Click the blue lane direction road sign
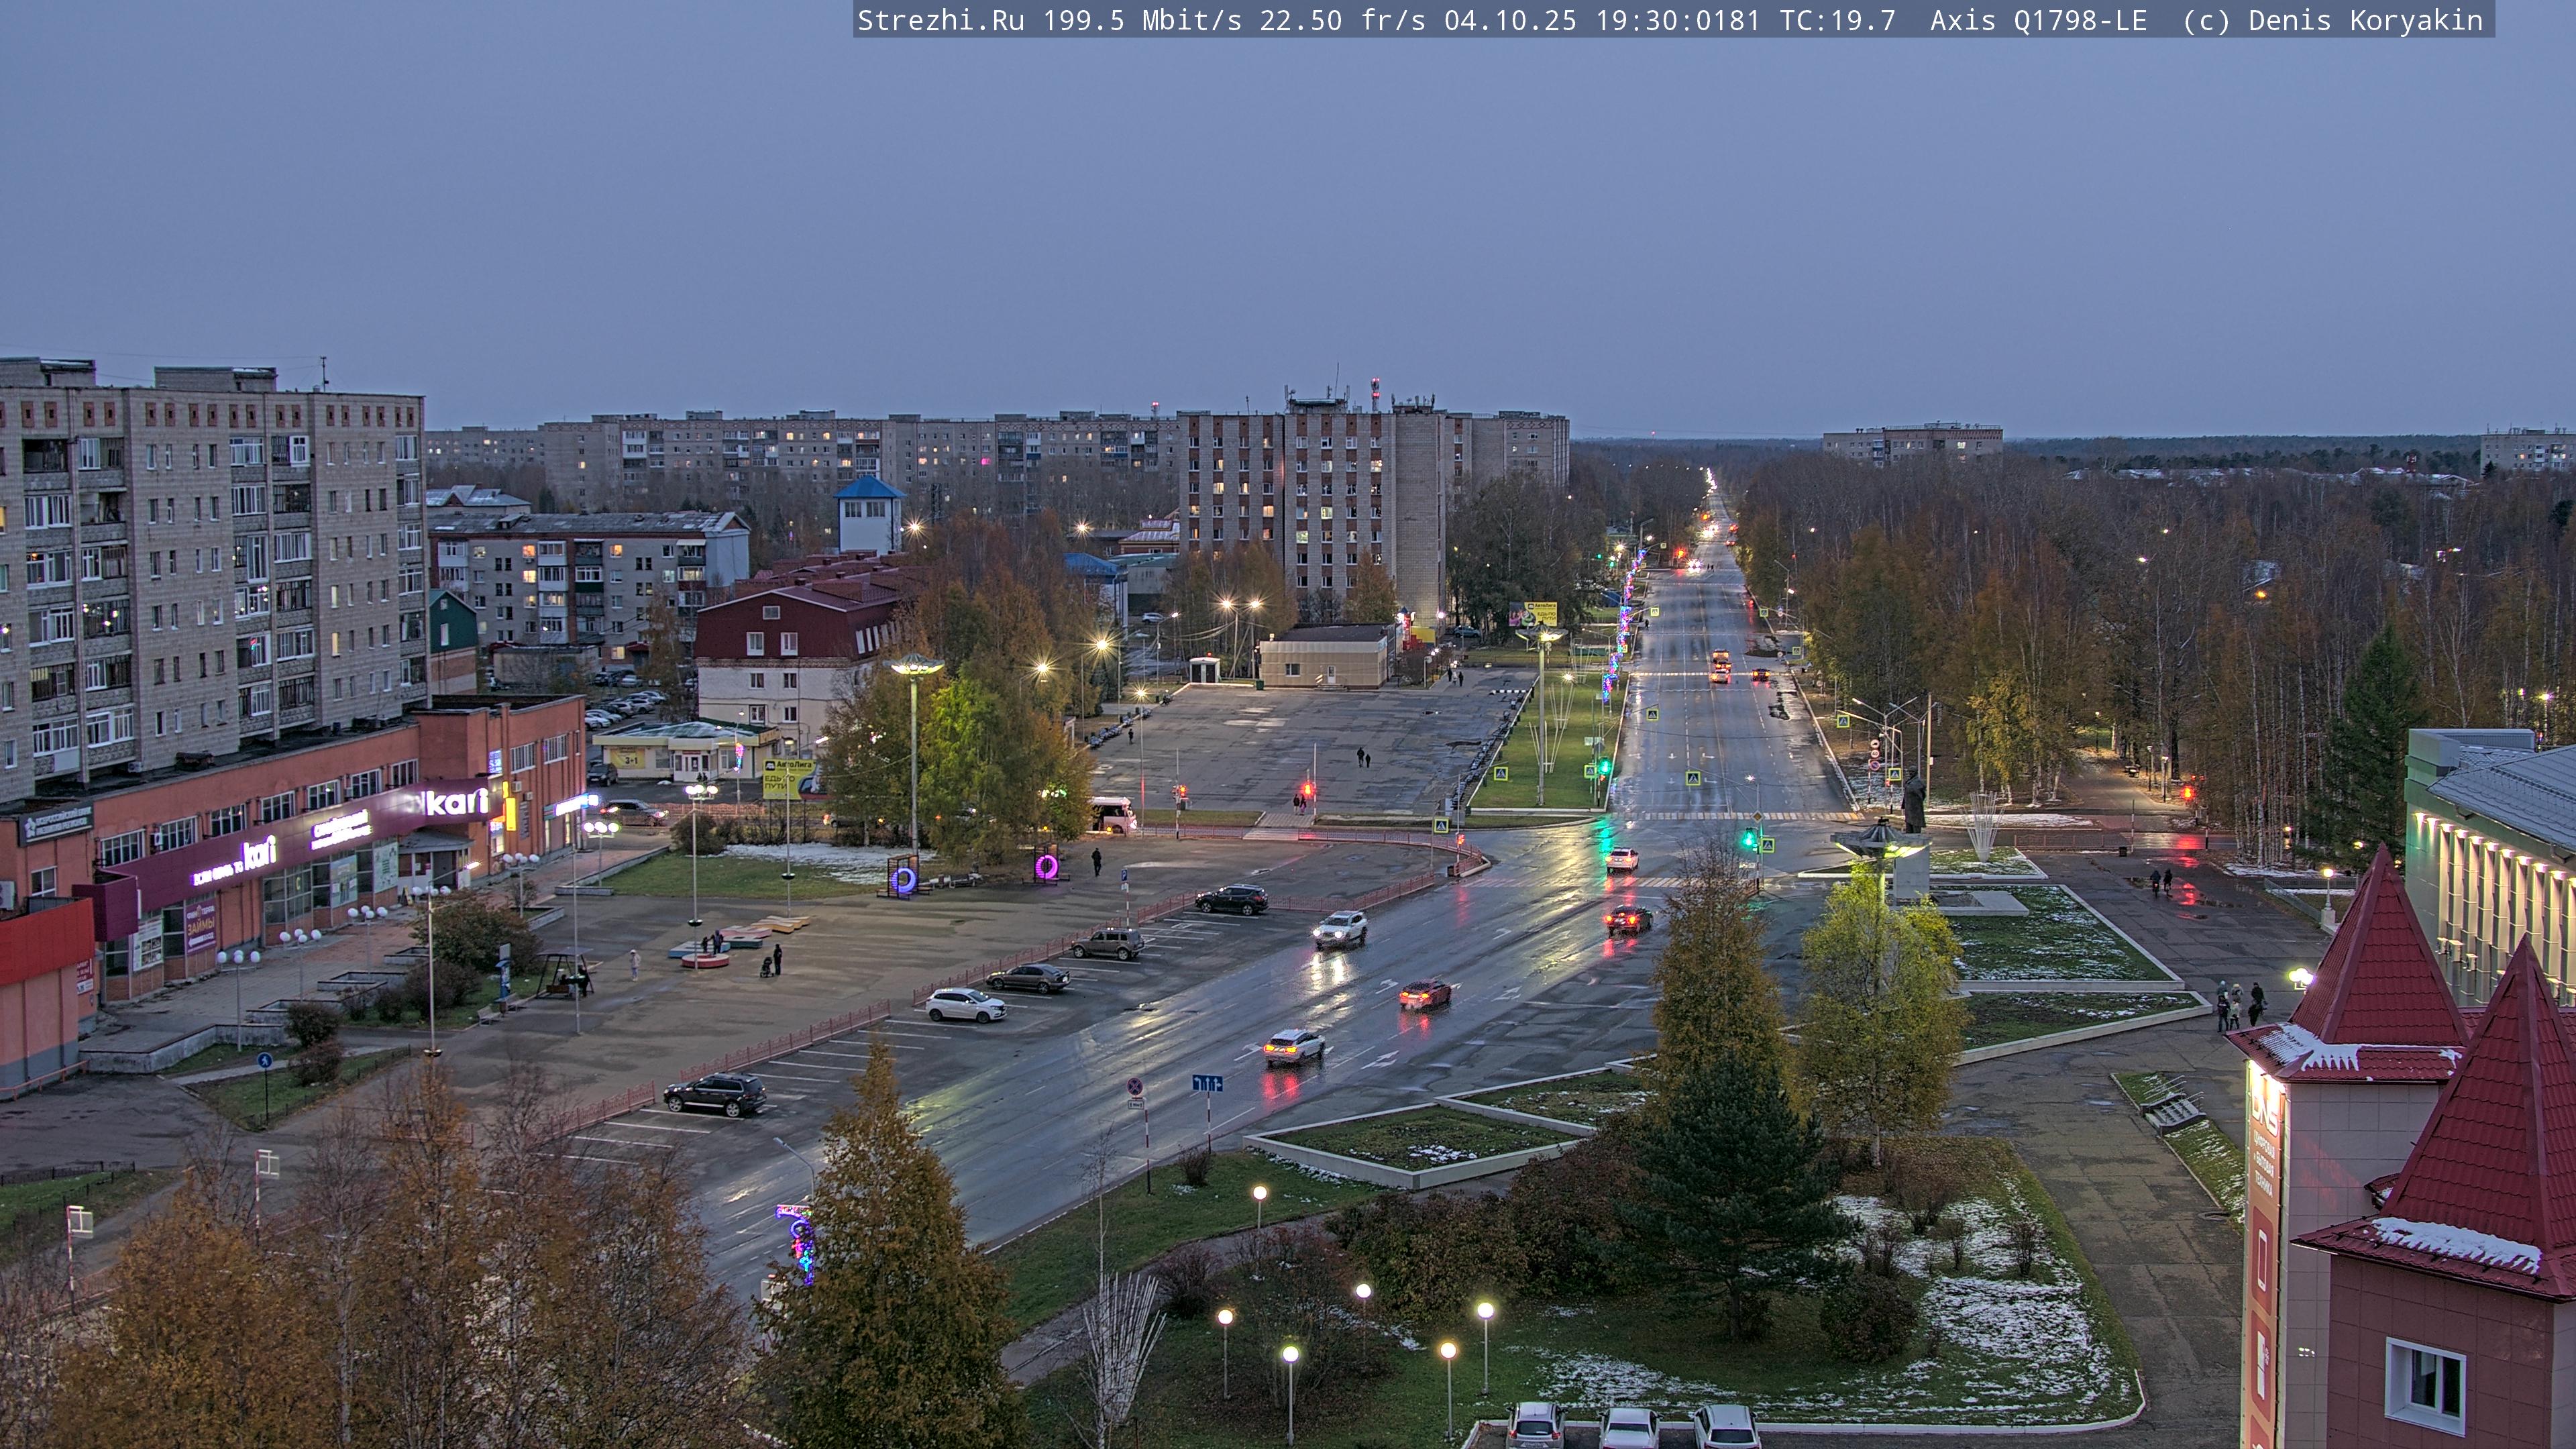This screenshot has width=2576, height=1449. coord(1207,1083)
